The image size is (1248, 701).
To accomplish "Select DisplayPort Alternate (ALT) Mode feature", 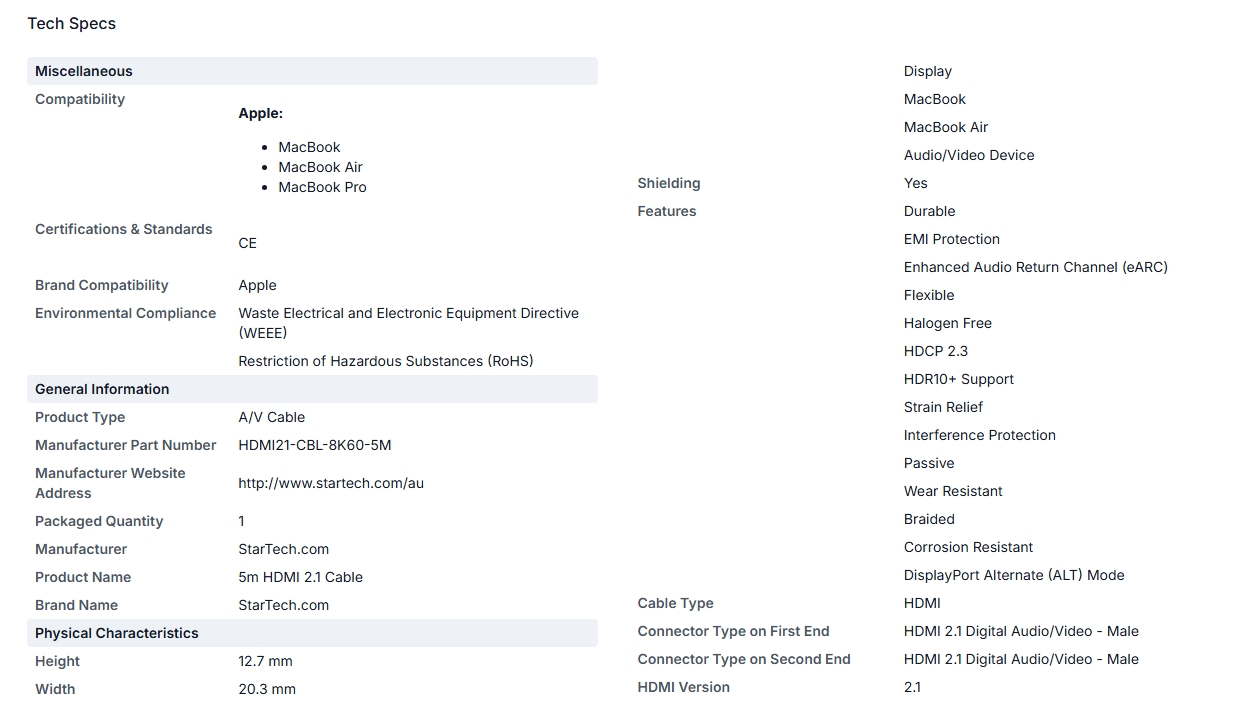I will [x=1014, y=575].
